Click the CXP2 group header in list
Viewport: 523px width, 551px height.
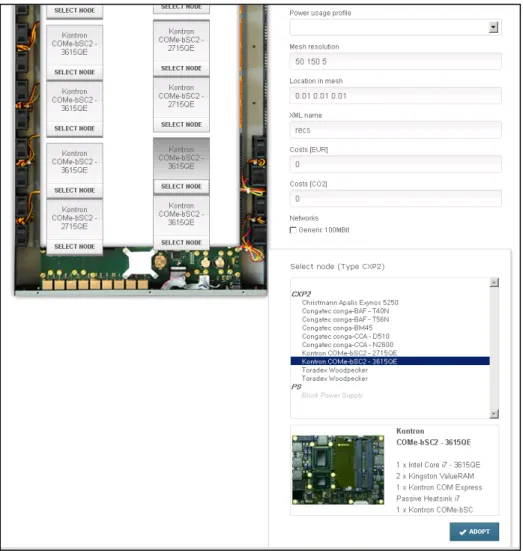pos(301,294)
